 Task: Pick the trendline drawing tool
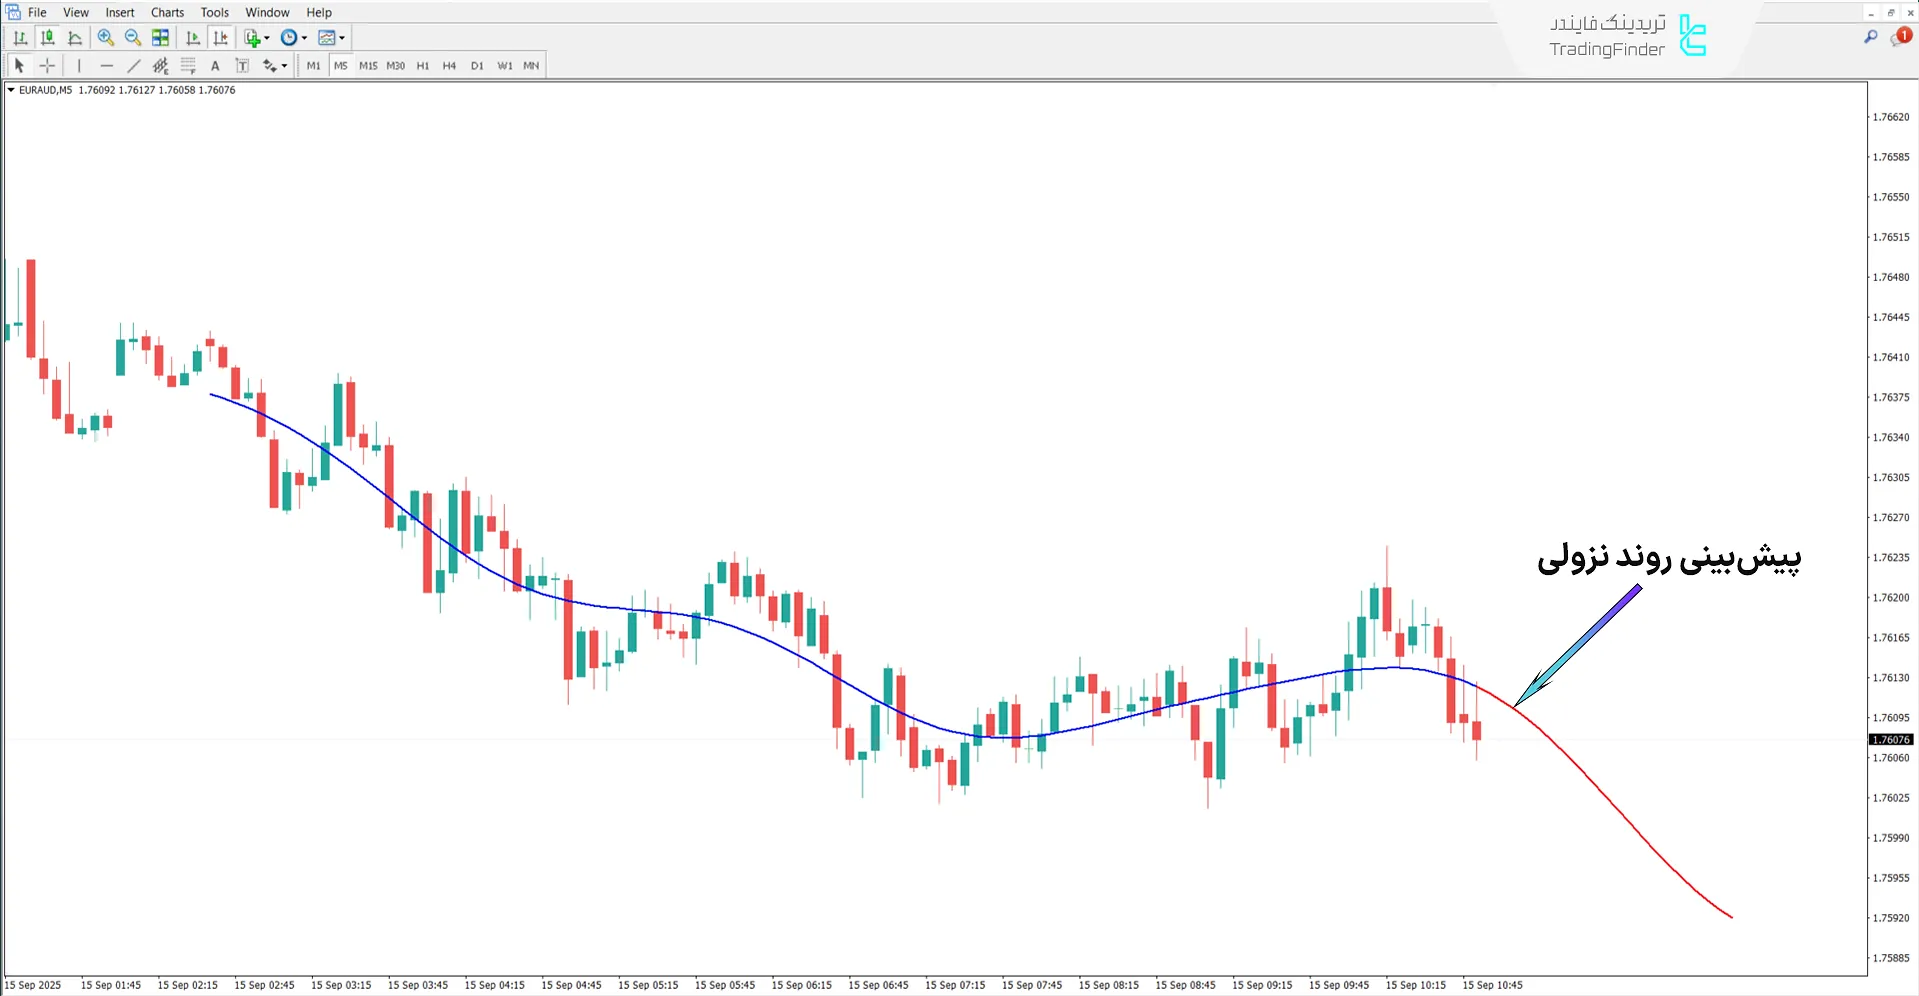coord(134,66)
